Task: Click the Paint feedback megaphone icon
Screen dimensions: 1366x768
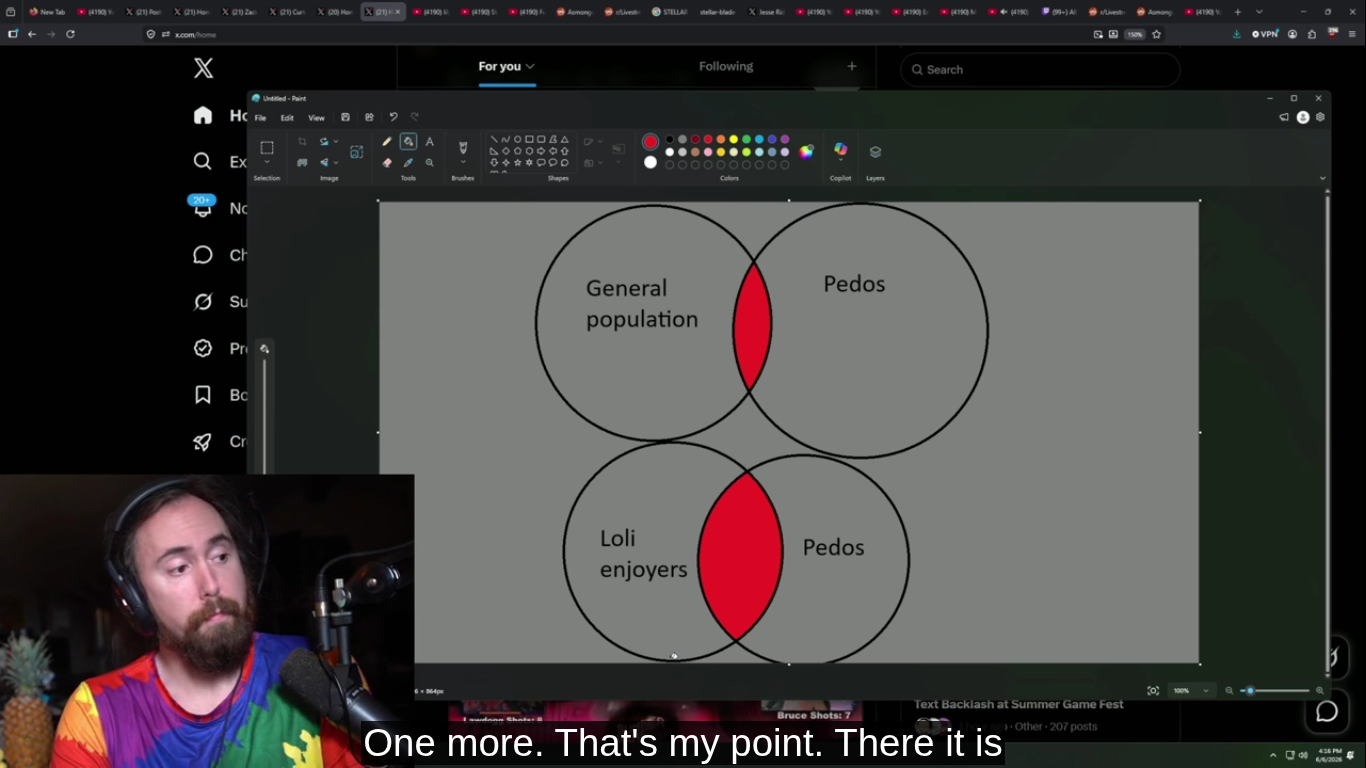Action: (x=1284, y=117)
